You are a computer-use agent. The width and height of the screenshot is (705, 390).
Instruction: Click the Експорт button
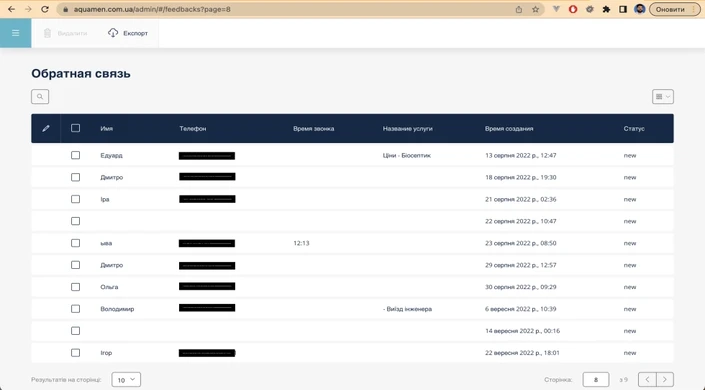point(128,33)
